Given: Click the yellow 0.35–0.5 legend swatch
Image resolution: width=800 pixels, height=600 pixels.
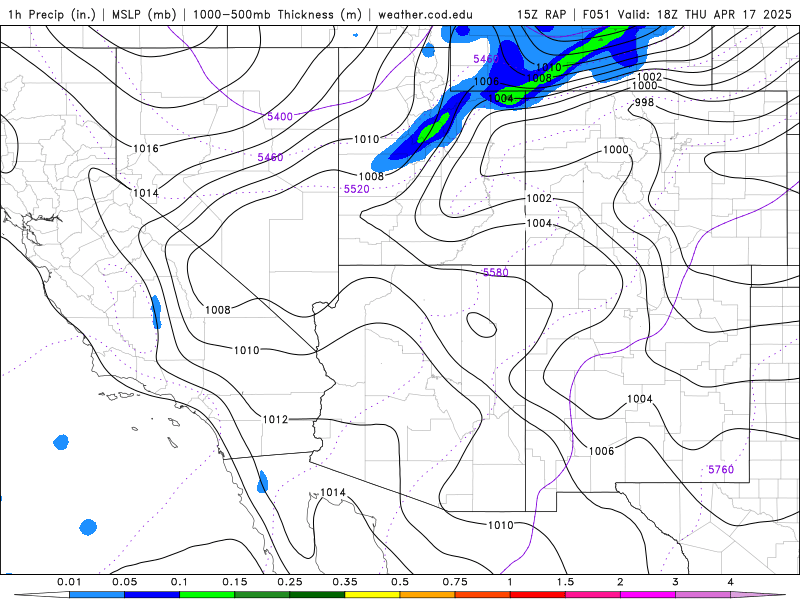Looking at the screenshot, I should click(x=372, y=595).
